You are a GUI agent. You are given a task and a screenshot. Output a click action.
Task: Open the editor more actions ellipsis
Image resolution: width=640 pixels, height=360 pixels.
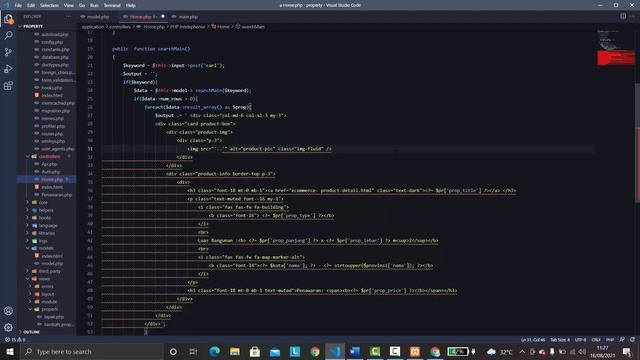coord(632,16)
